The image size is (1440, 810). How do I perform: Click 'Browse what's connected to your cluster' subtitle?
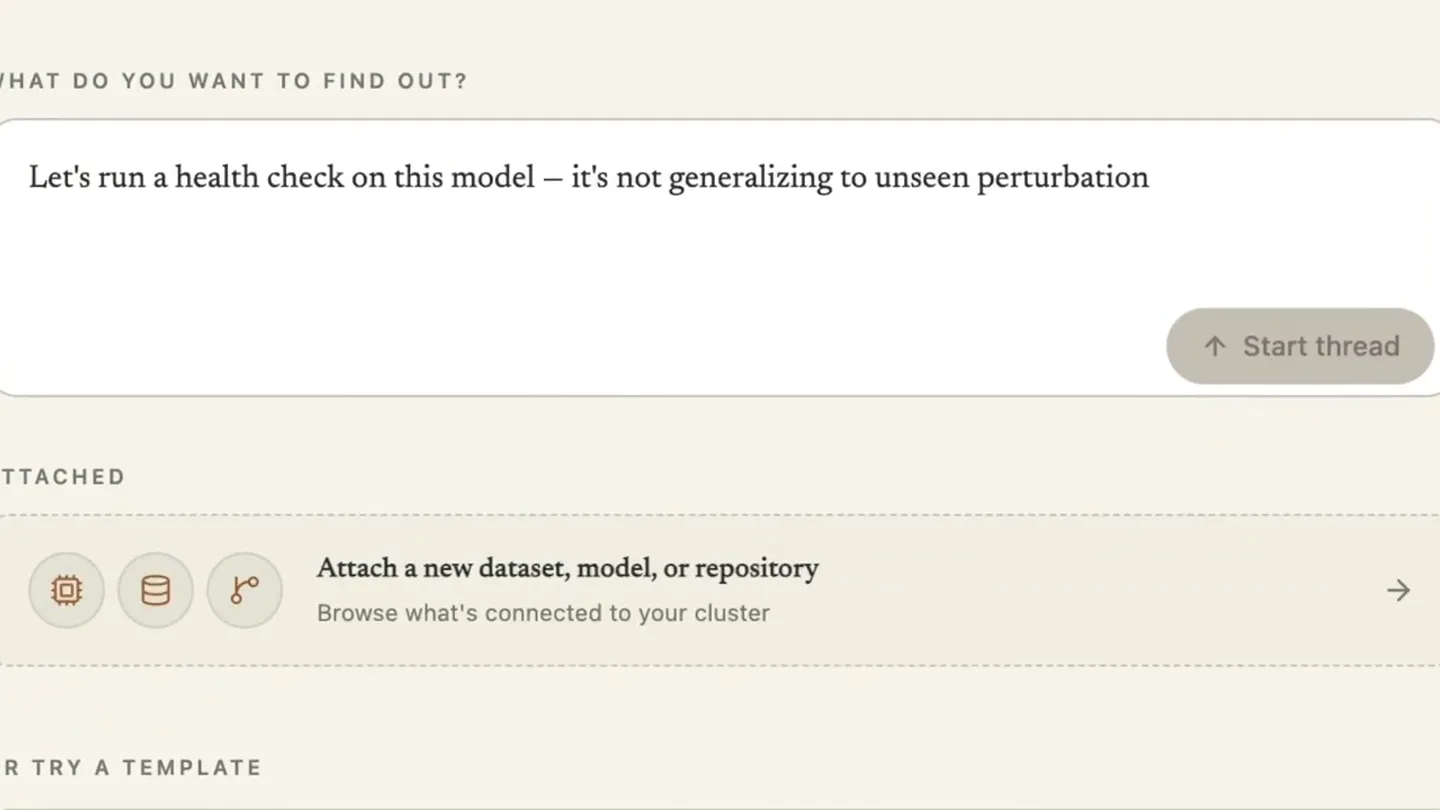point(543,613)
